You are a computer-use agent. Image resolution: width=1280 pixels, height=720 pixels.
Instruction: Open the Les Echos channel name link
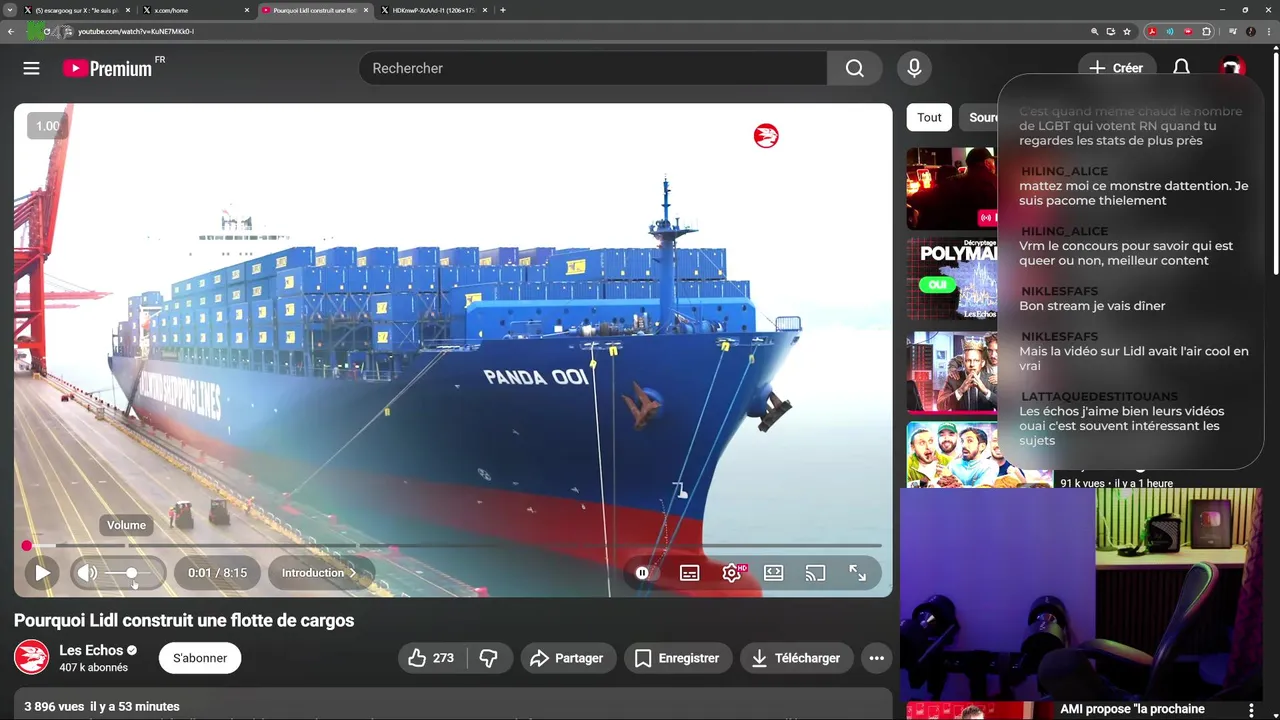click(x=91, y=650)
